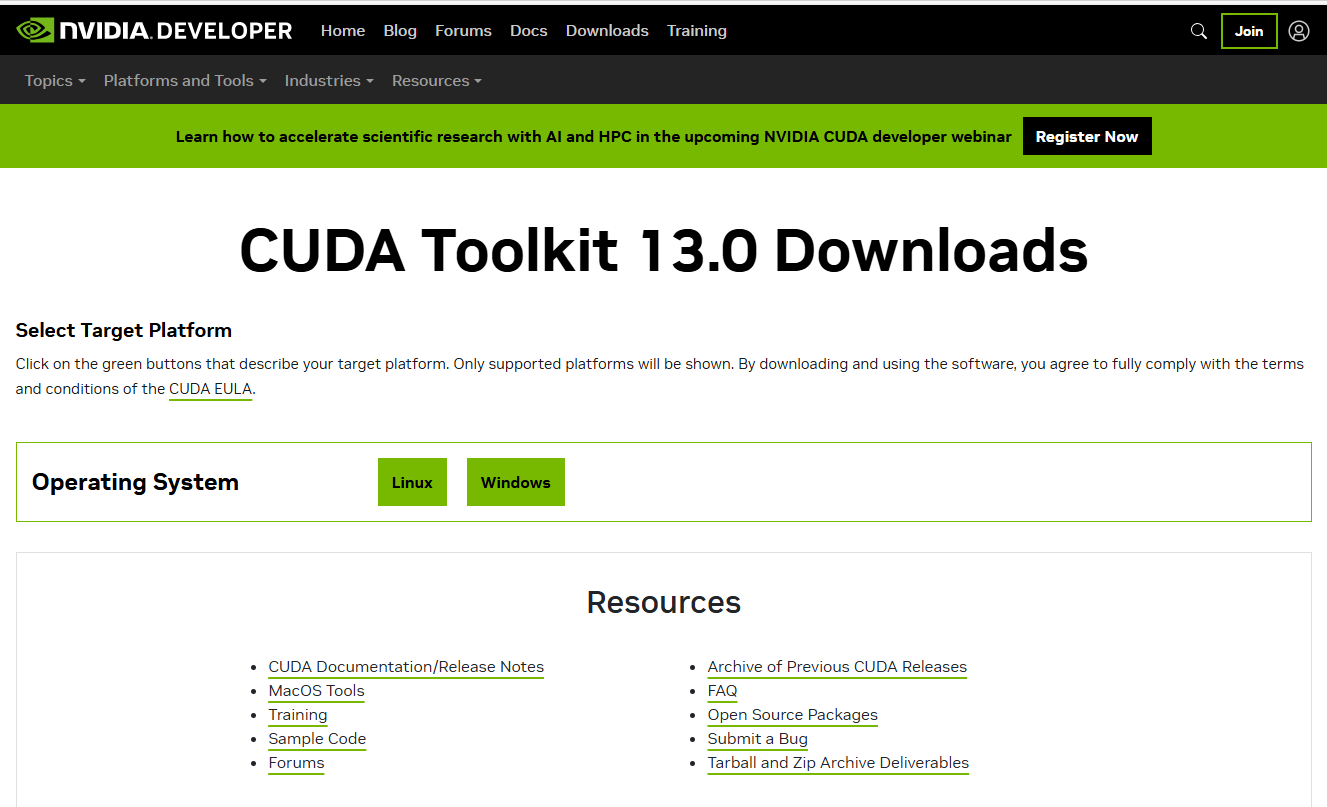Screen dimensions: 1327x807
Task: Open the Blog menu item
Action: 400,31
